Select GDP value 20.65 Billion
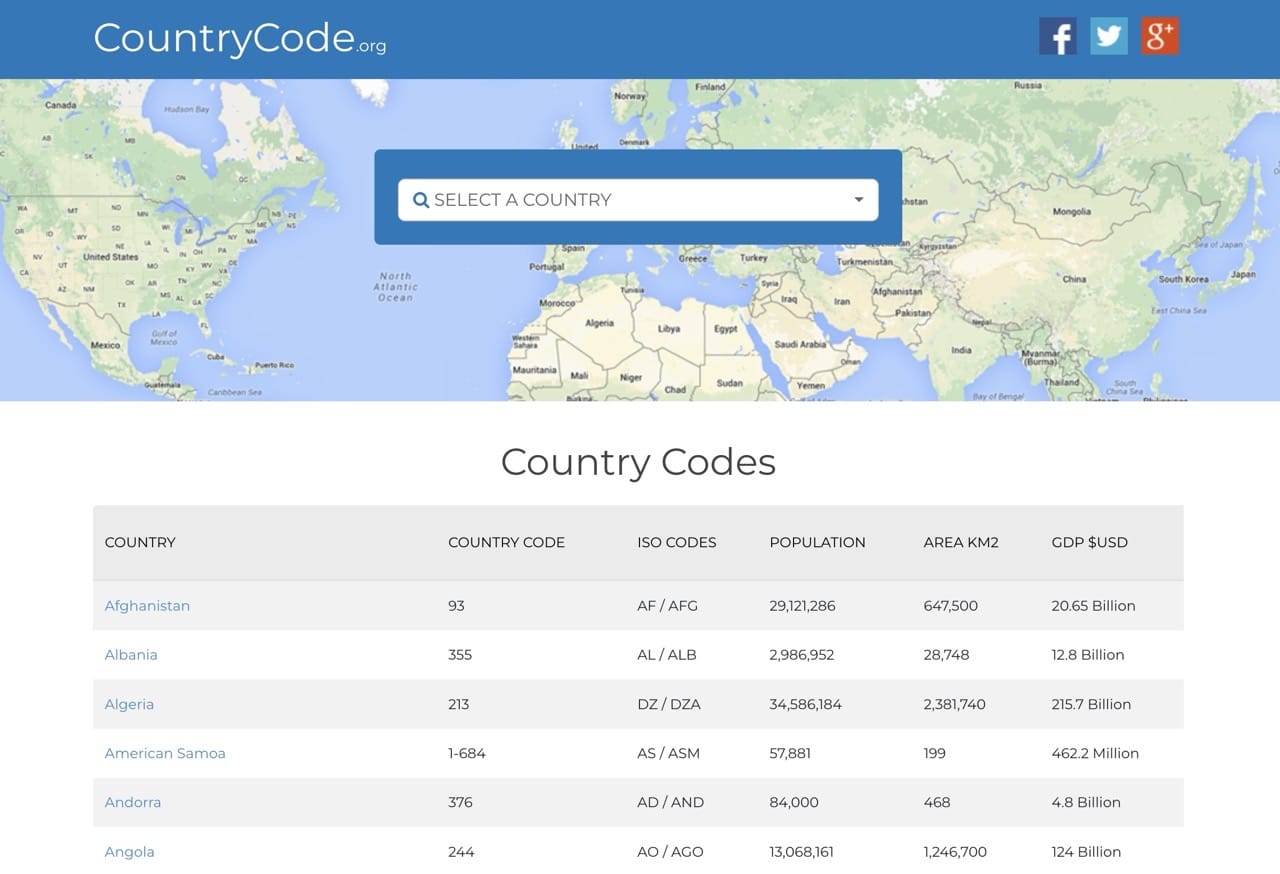Viewport: 1280px width, 874px height. (x=1093, y=605)
